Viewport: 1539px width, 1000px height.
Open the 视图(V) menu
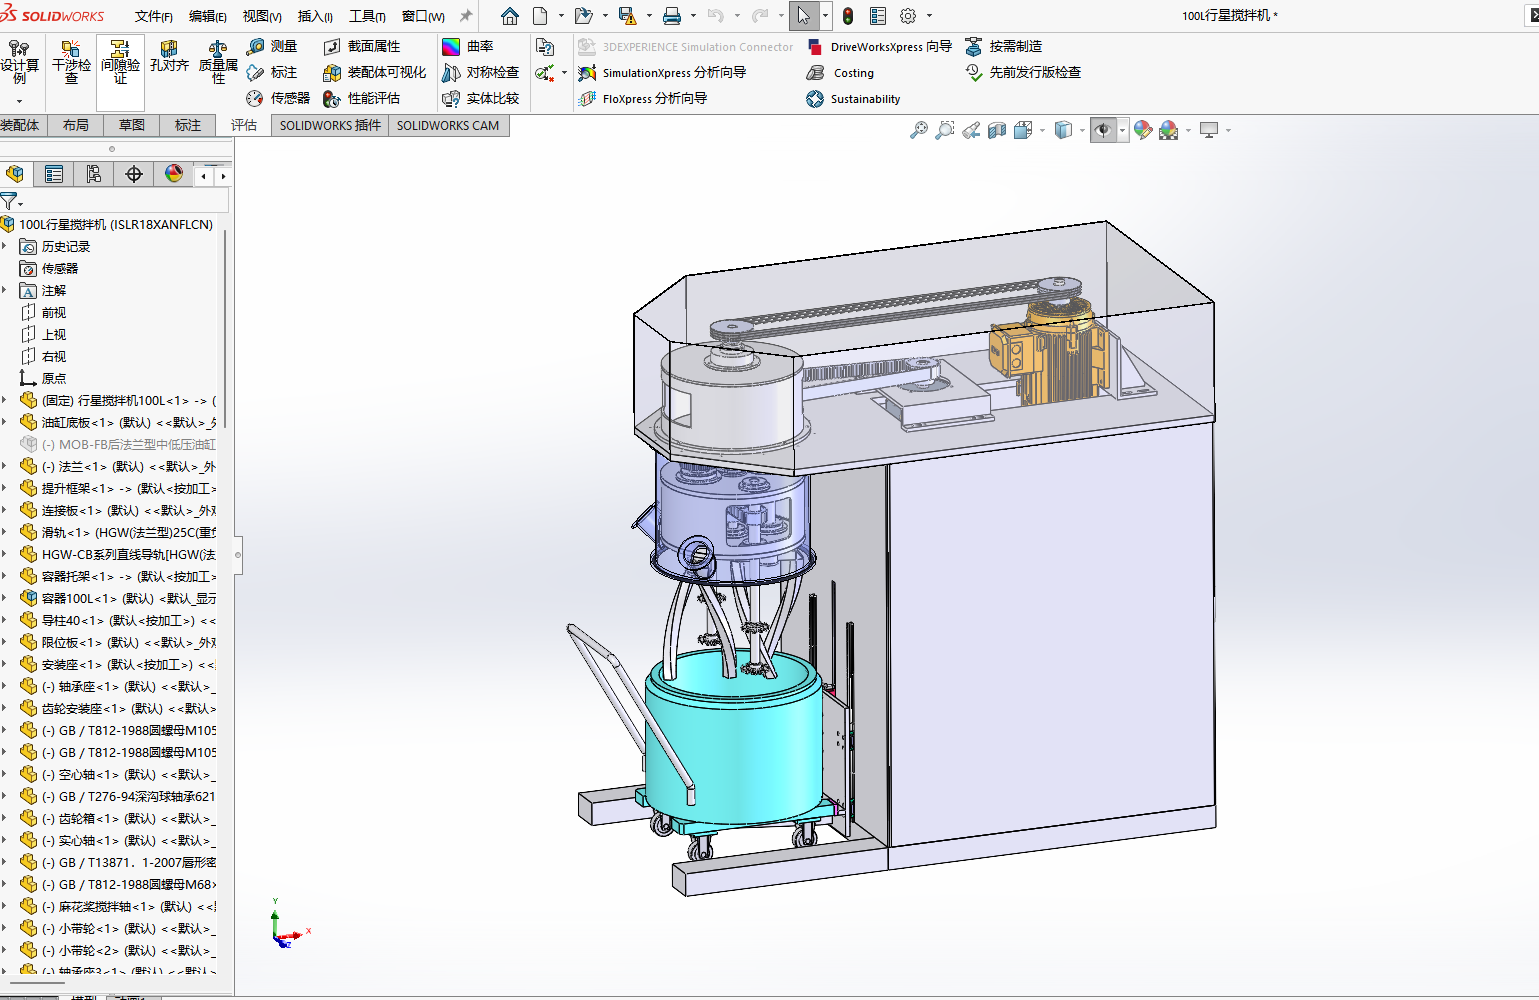click(262, 16)
